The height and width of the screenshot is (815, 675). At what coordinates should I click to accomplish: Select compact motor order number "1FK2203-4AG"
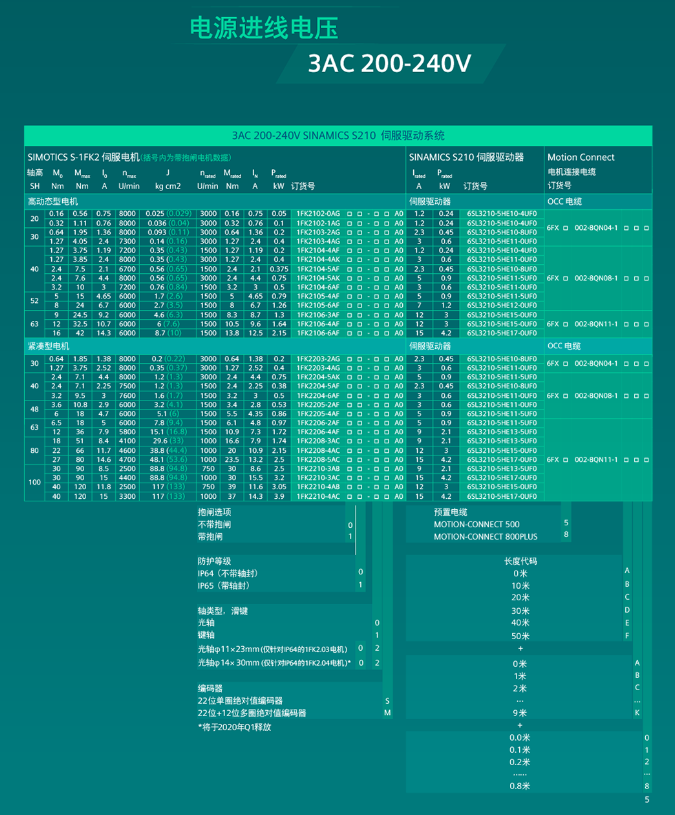[318, 367]
